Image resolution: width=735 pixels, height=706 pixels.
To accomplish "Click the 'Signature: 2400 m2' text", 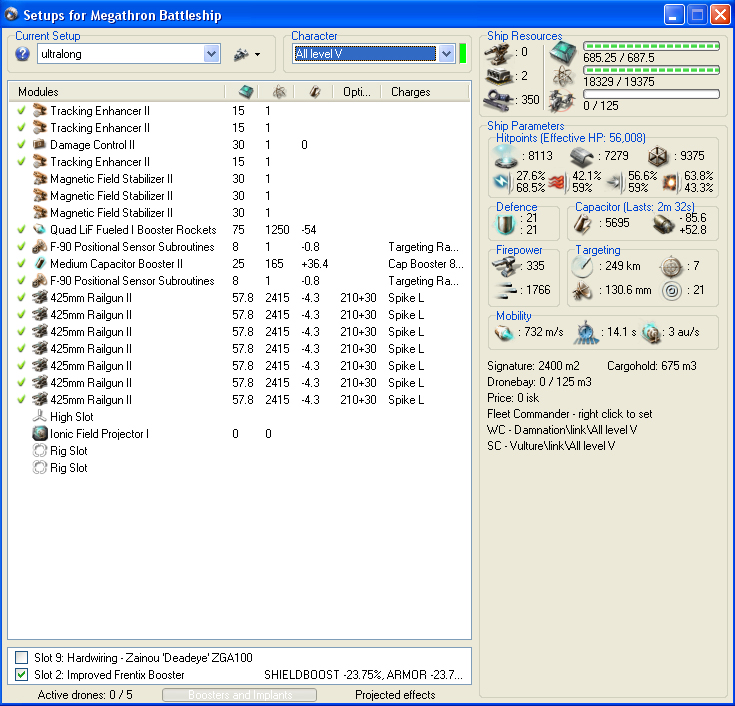I will click(x=533, y=366).
